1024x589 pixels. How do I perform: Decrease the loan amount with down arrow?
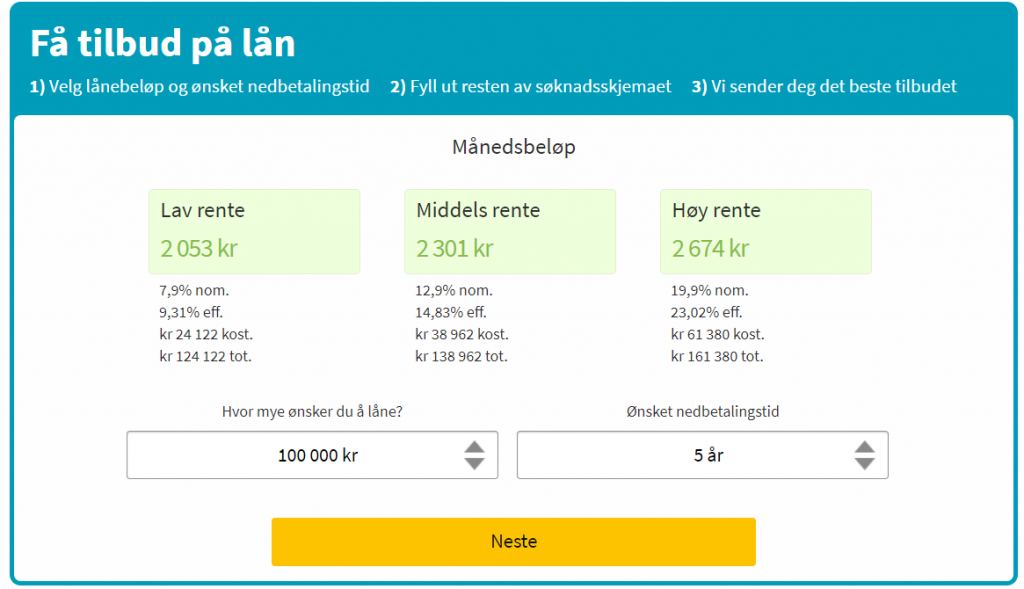(x=474, y=464)
